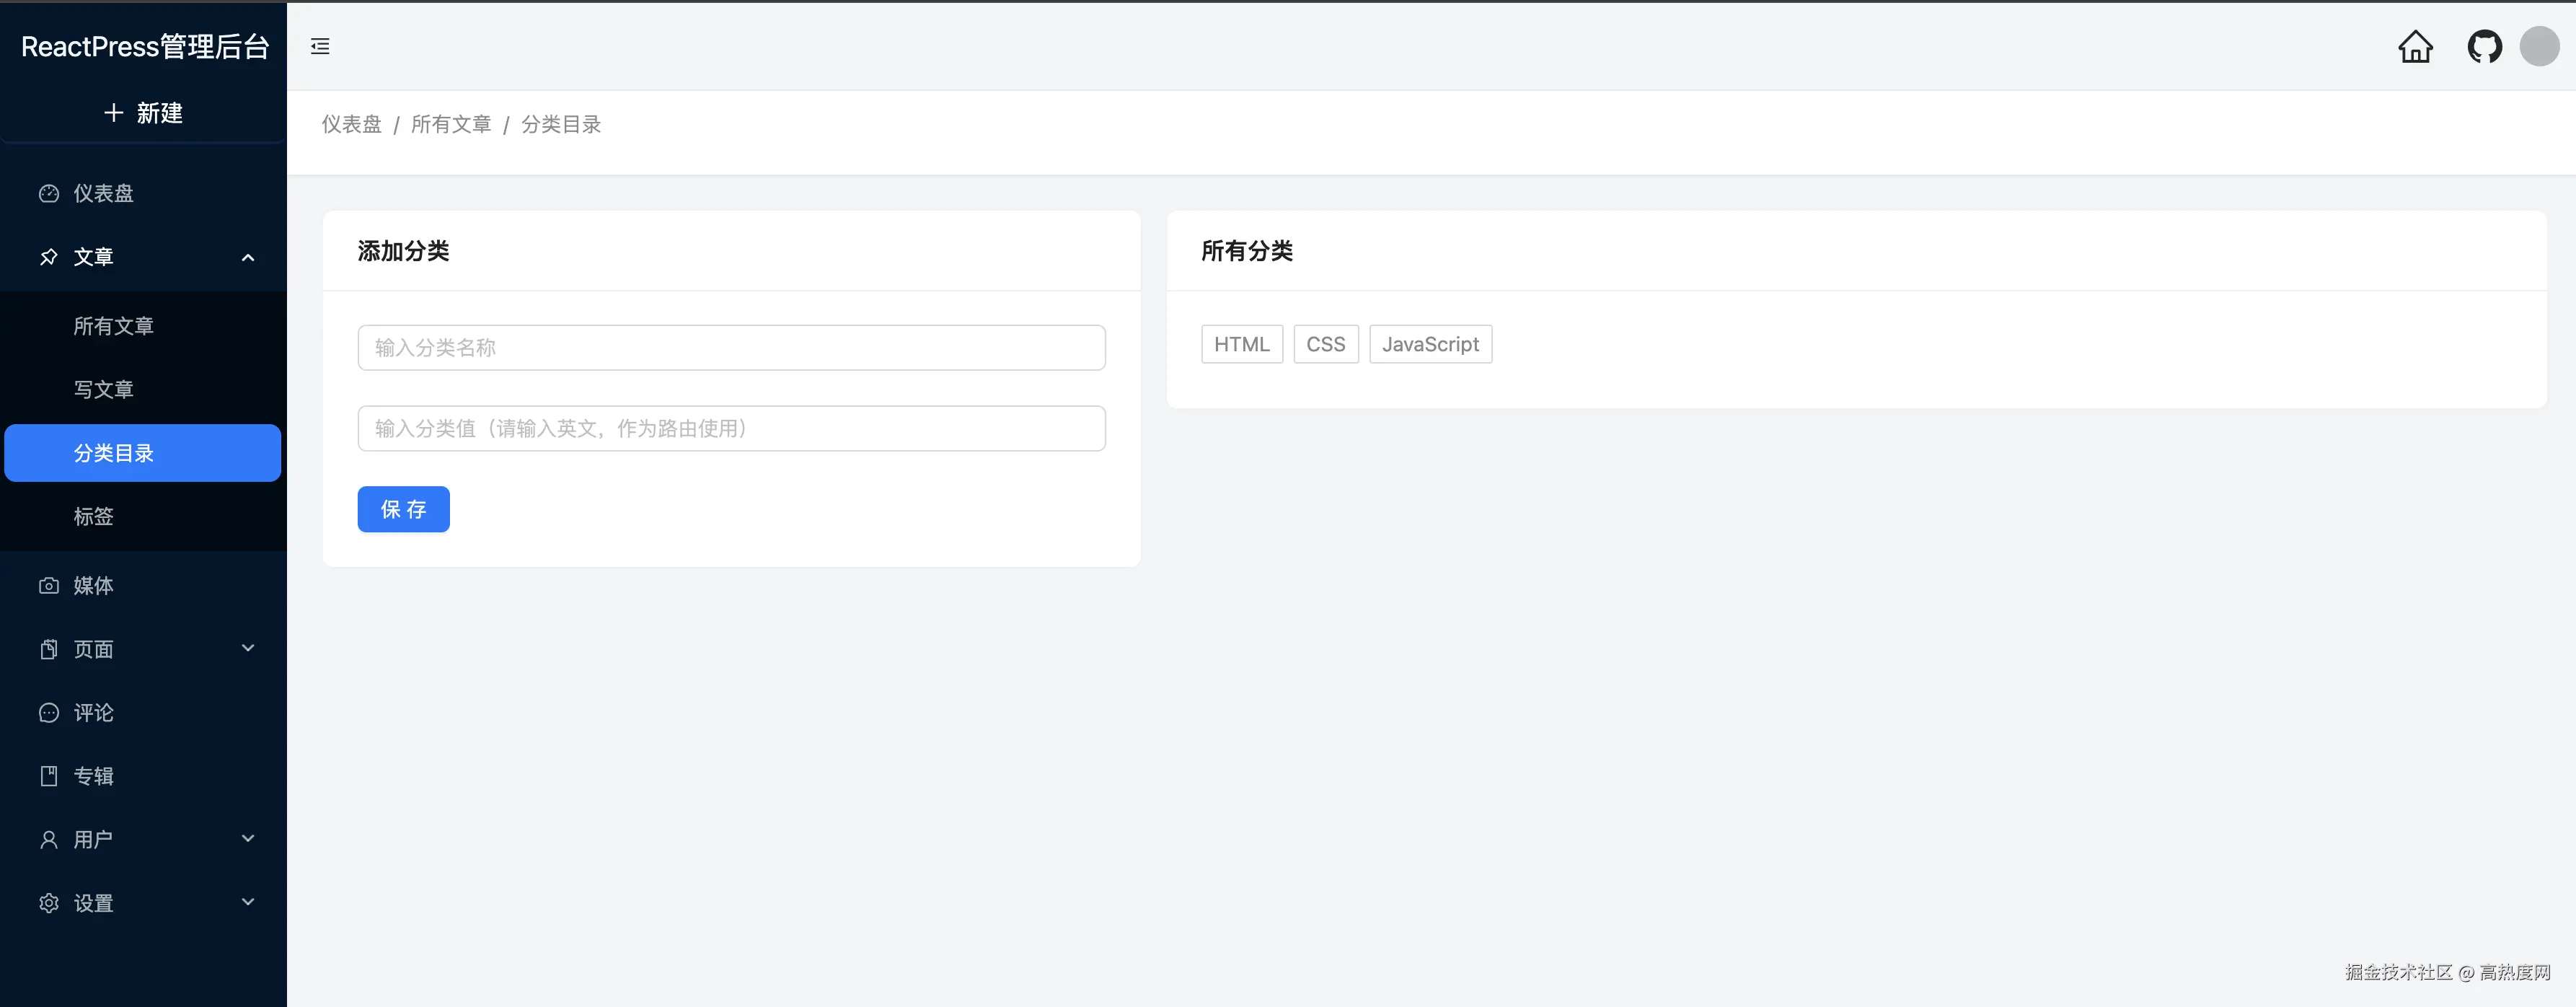This screenshot has width=2576, height=1007.
Task: Open 标签 from the articles submenu
Action: point(94,516)
